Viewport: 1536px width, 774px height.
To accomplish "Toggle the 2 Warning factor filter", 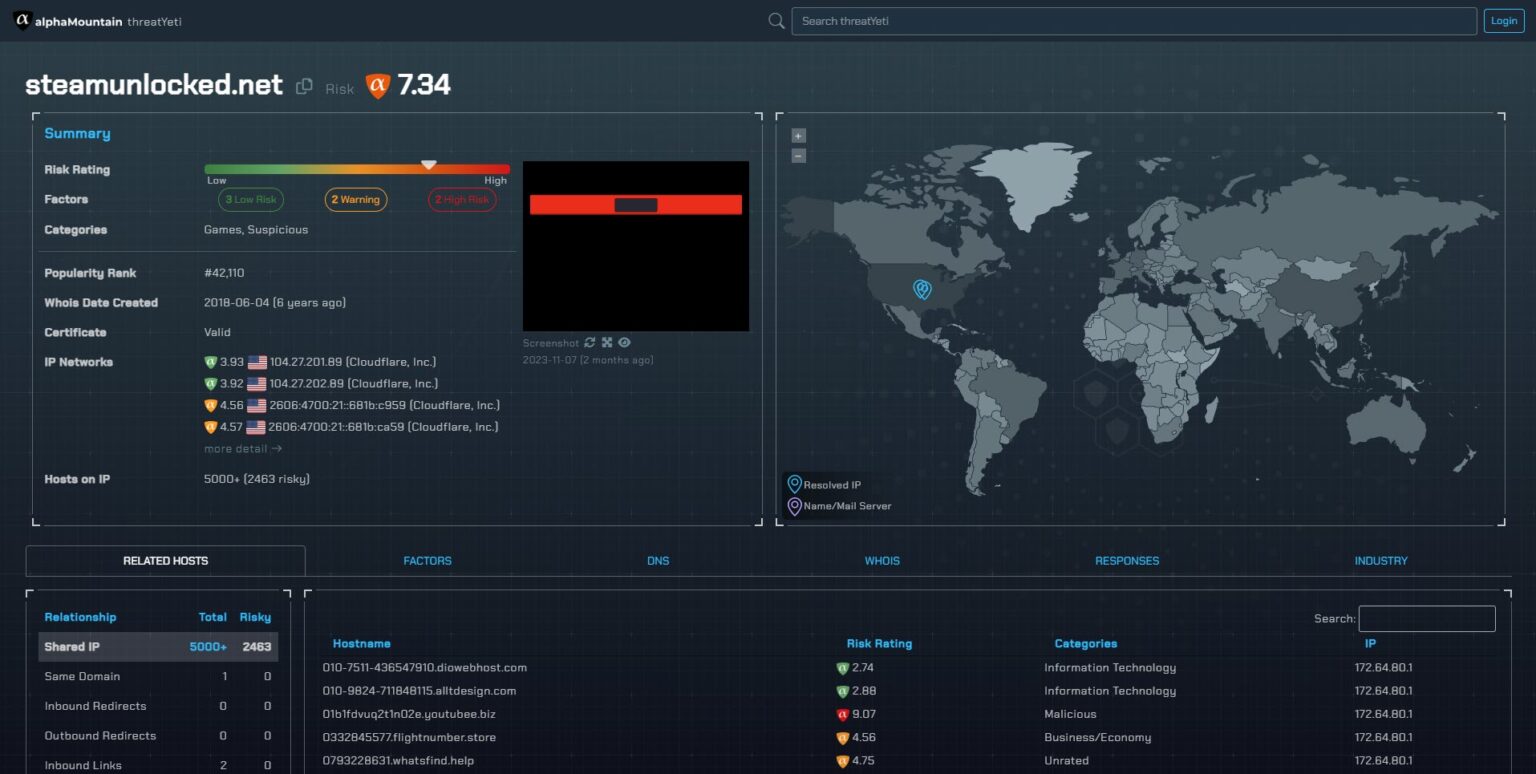I will (x=356, y=200).
